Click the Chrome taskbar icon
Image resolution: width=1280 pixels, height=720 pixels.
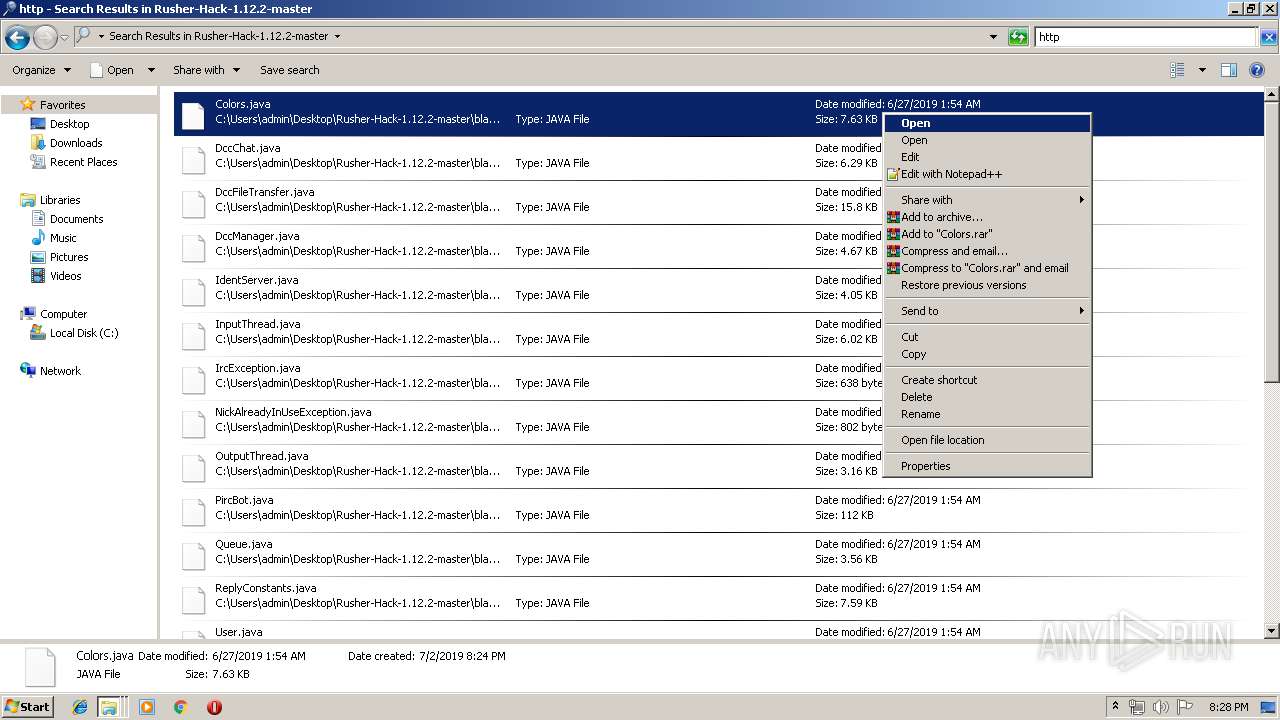(x=181, y=707)
